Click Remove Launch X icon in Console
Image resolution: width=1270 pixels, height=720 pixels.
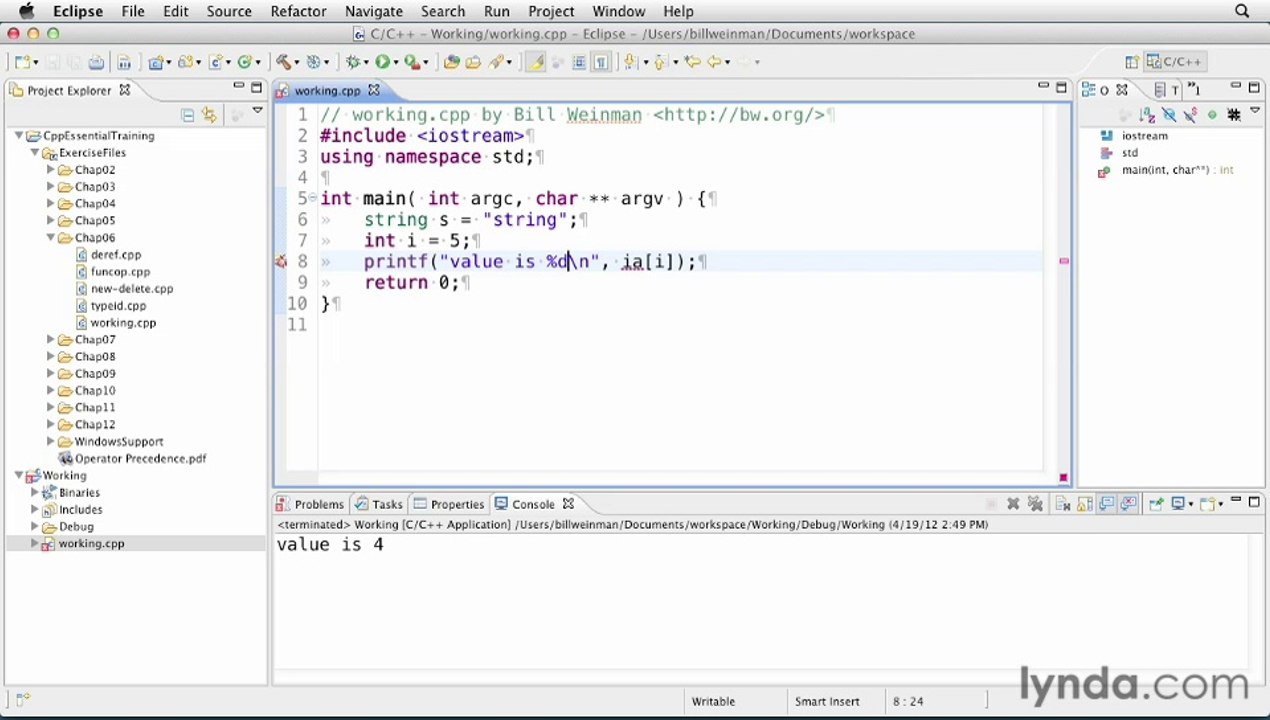[1013, 504]
